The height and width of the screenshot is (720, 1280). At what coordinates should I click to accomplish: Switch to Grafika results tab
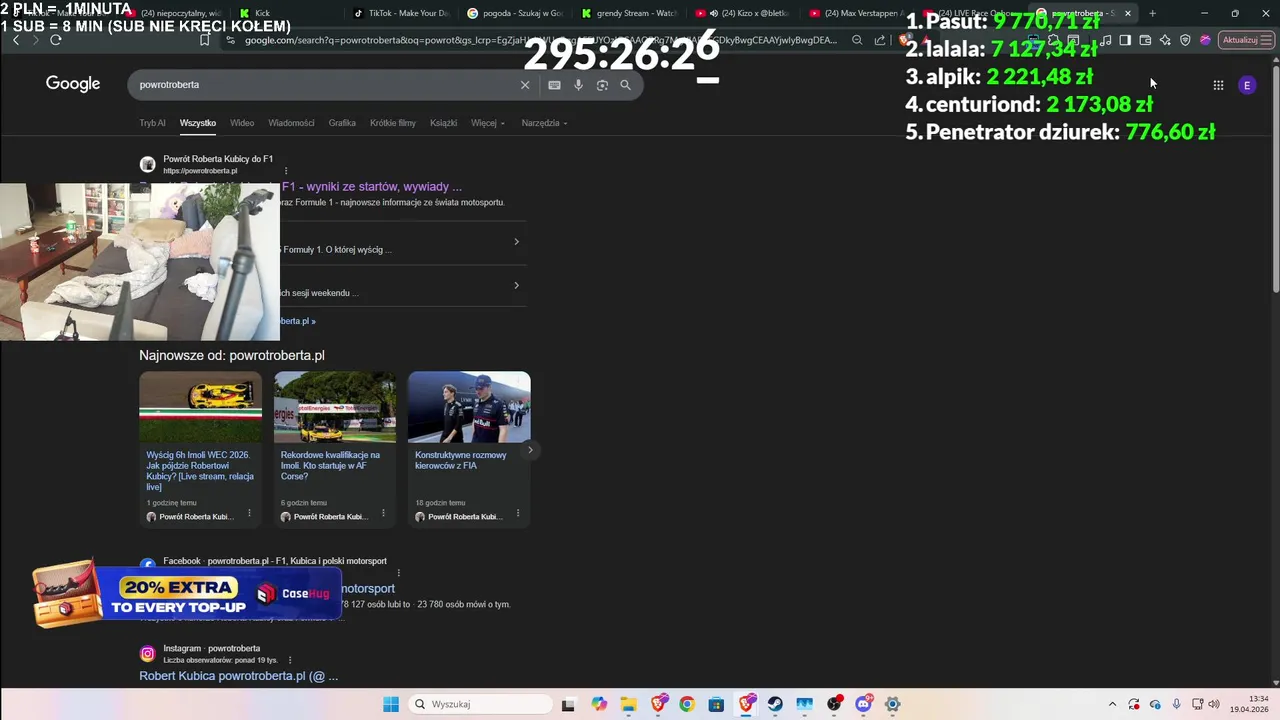(342, 123)
